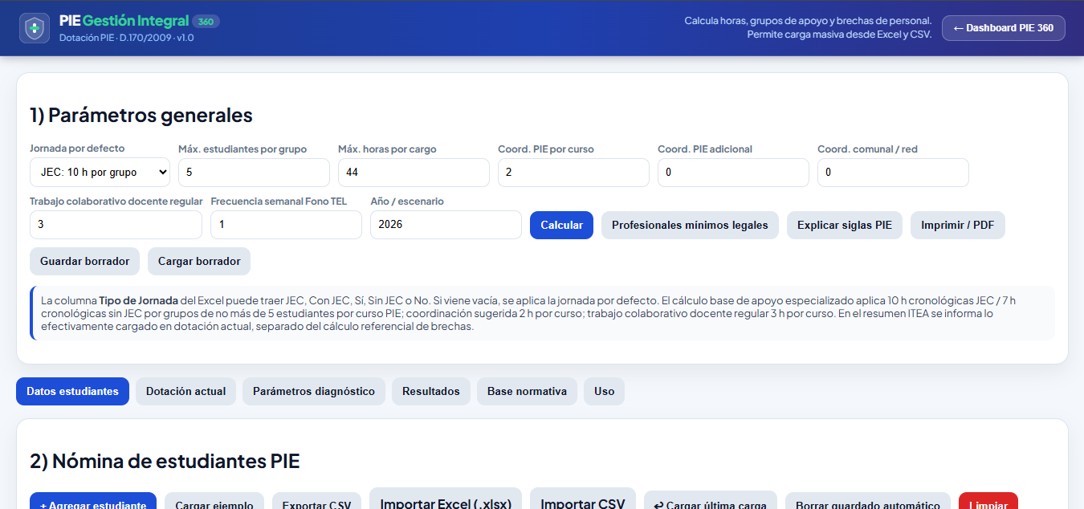Click + Agregar estudiante button
1084x509 pixels.
point(93,501)
